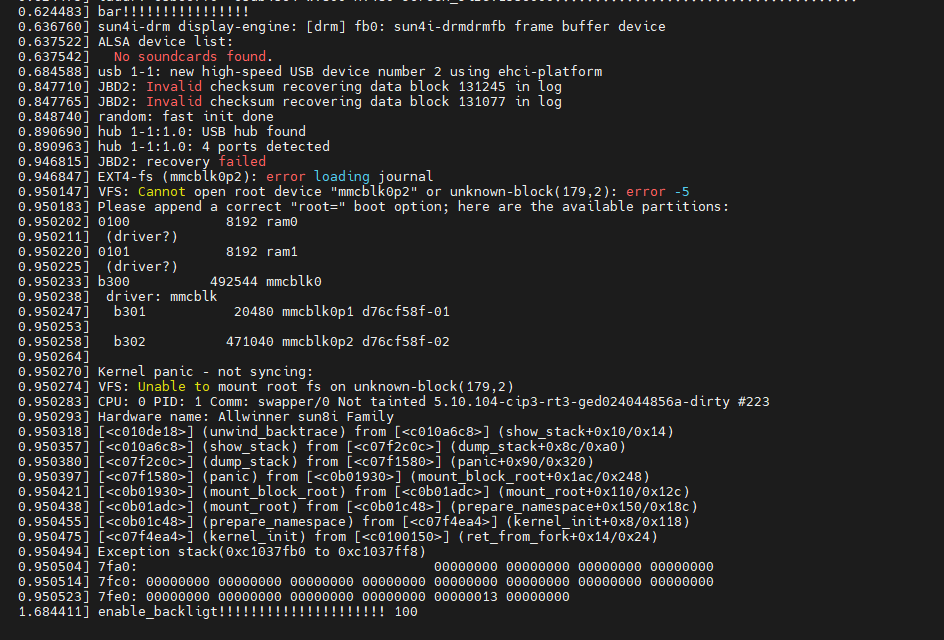Click the yellow "Cannot" word in VFS line

[162, 192]
